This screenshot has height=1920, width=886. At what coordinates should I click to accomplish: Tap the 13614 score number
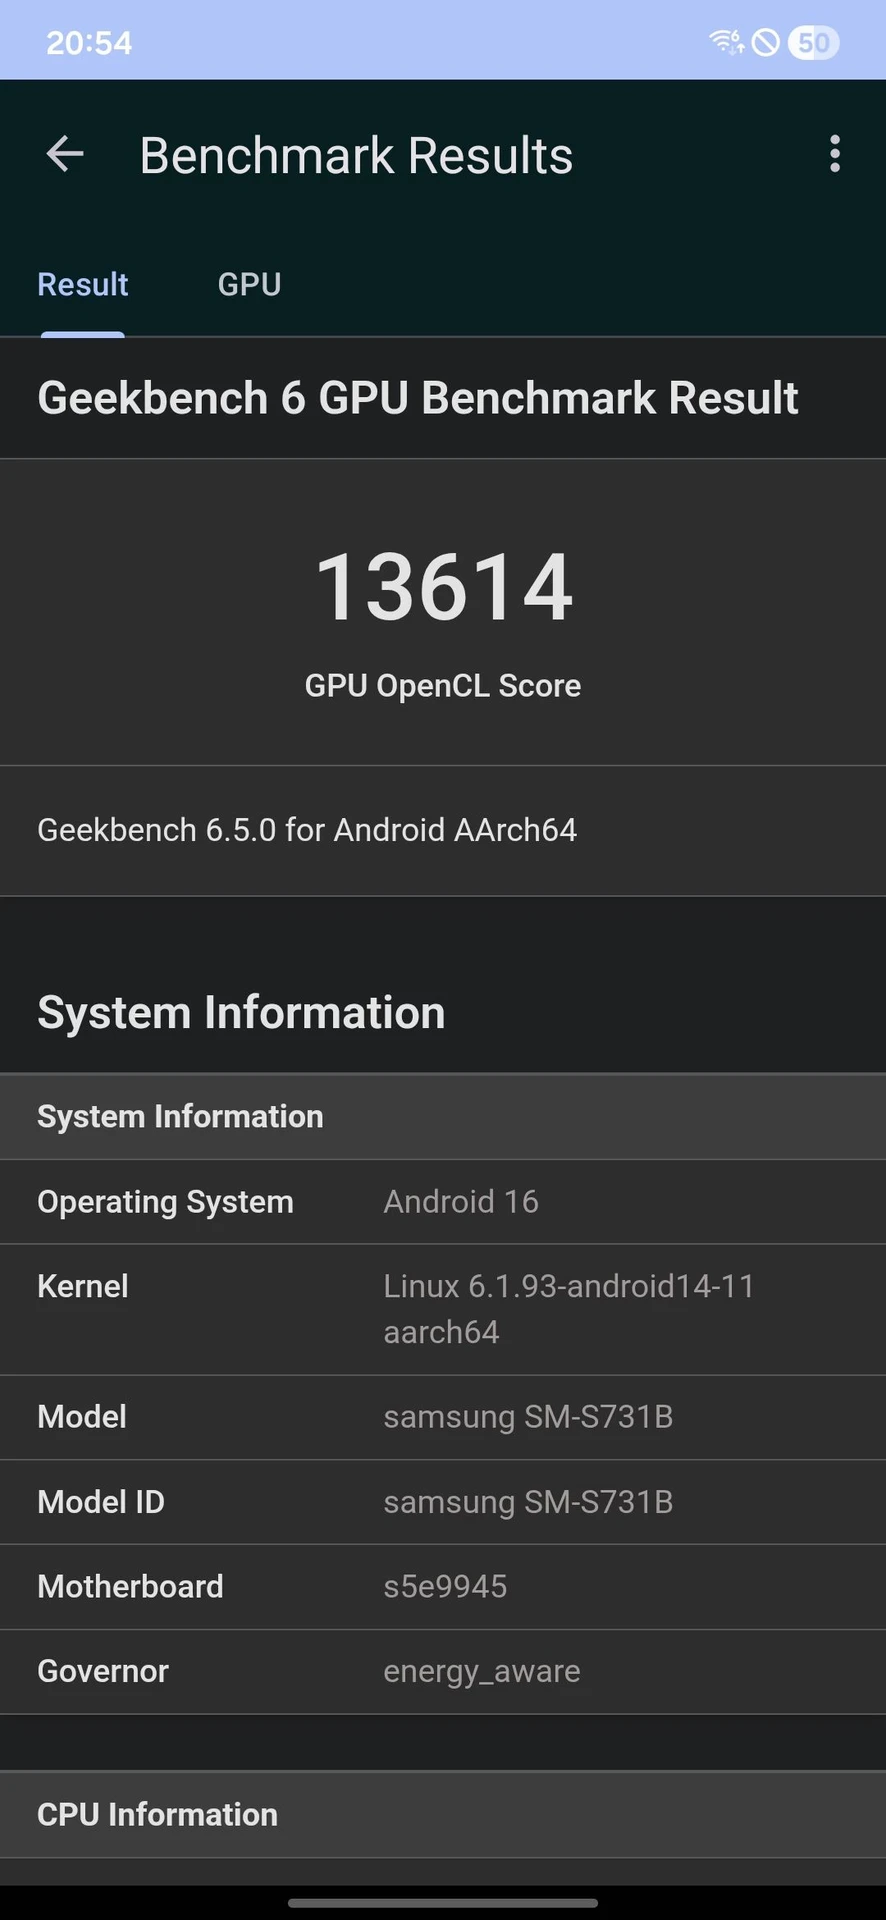pos(443,587)
